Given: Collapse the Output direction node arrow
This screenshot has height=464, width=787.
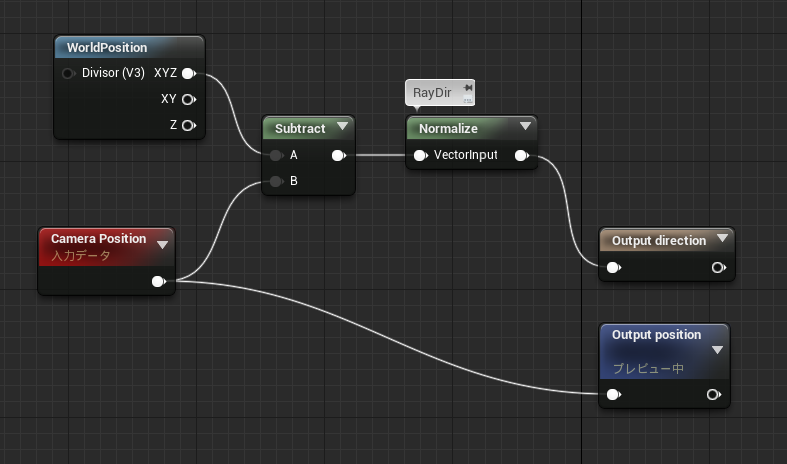Looking at the screenshot, I should click(x=722, y=238).
